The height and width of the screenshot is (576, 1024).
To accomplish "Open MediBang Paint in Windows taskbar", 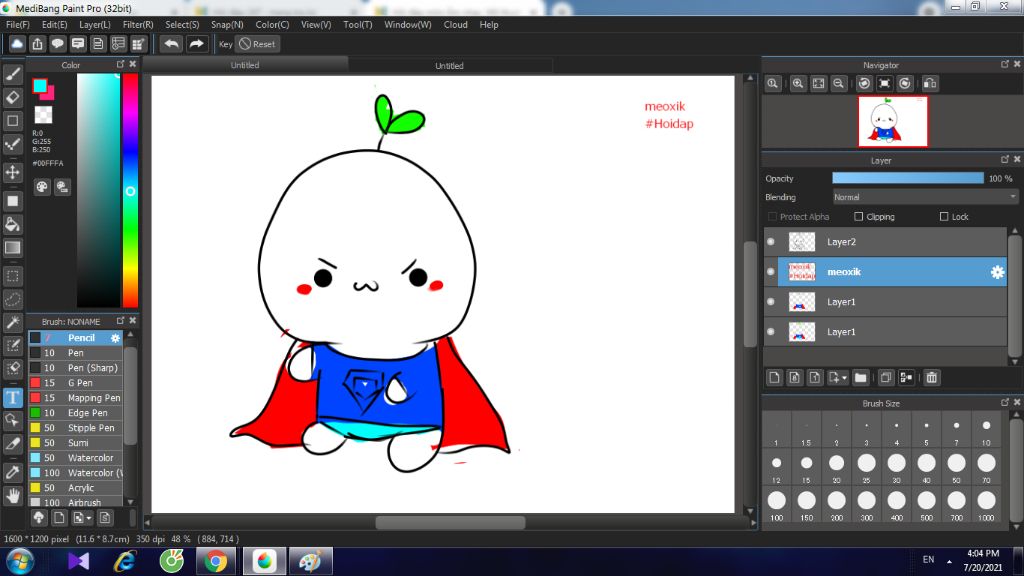I will coord(264,561).
